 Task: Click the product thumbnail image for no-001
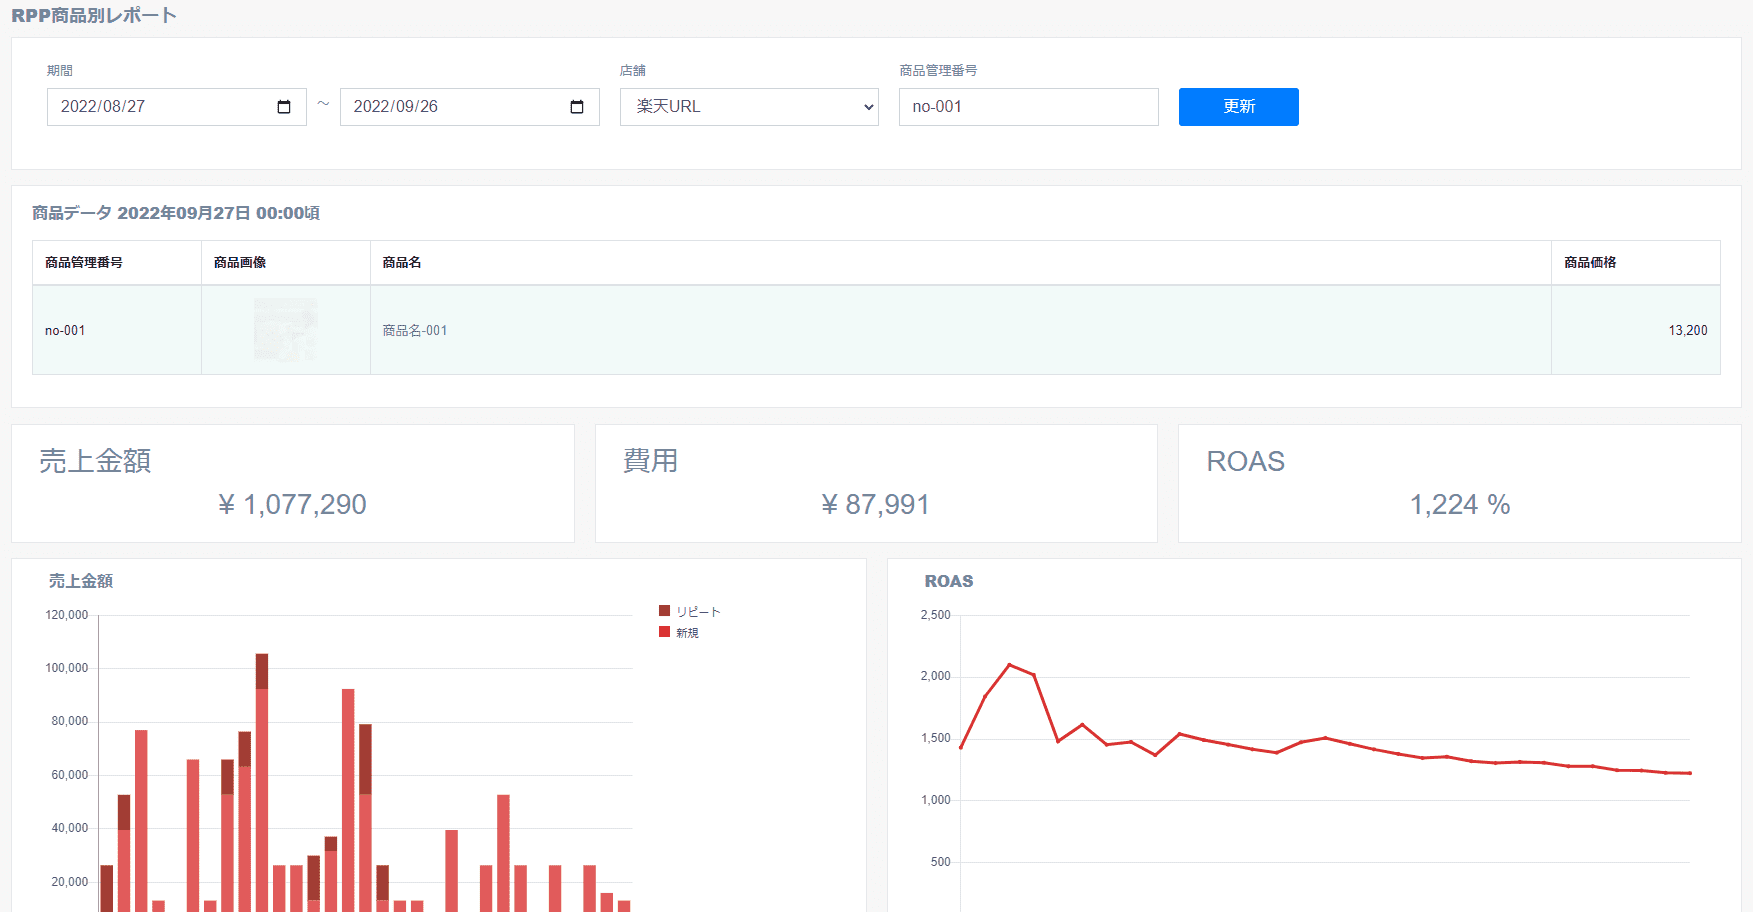(x=285, y=330)
